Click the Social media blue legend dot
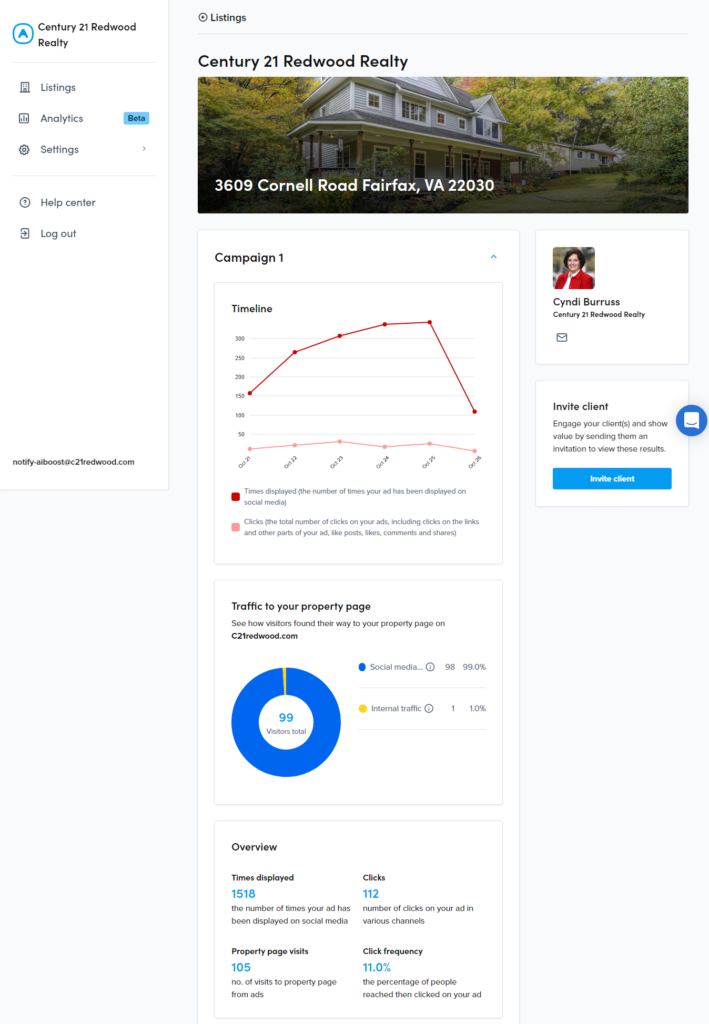The width and height of the screenshot is (709, 1024). click(x=362, y=667)
